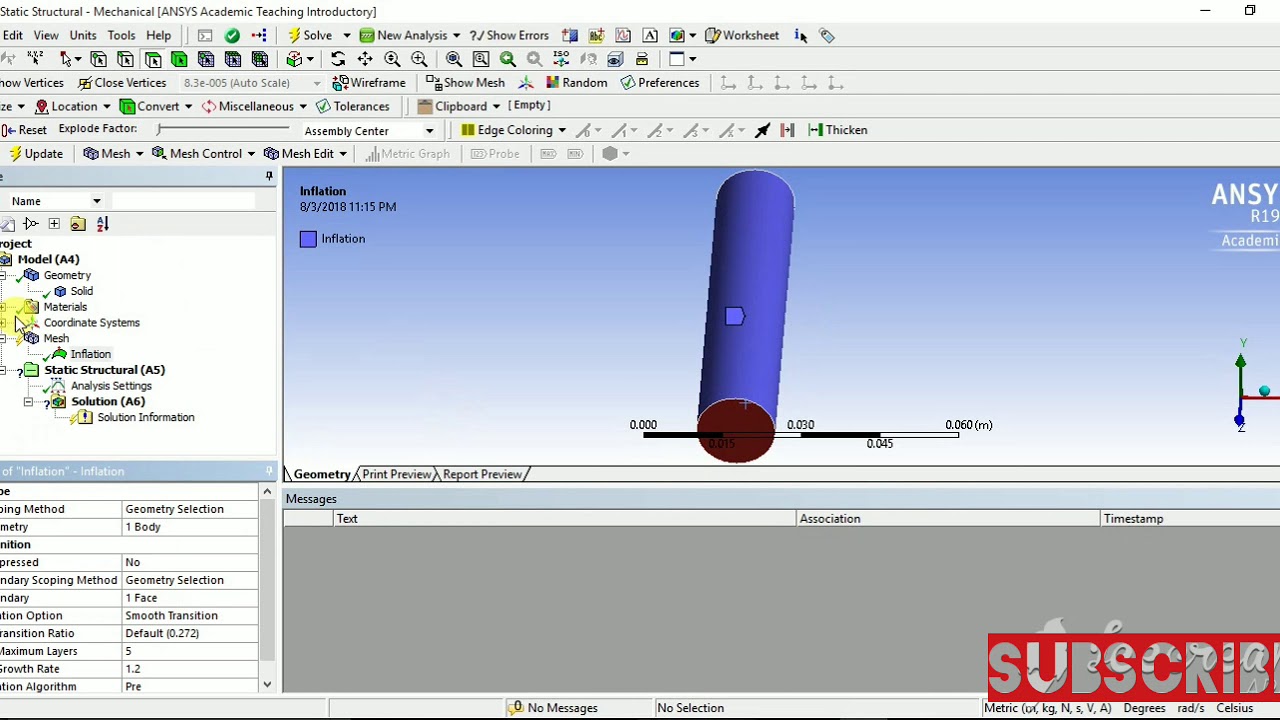1280x720 pixels.
Task: Click the Inflation legend color swatch
Action: 308,239
